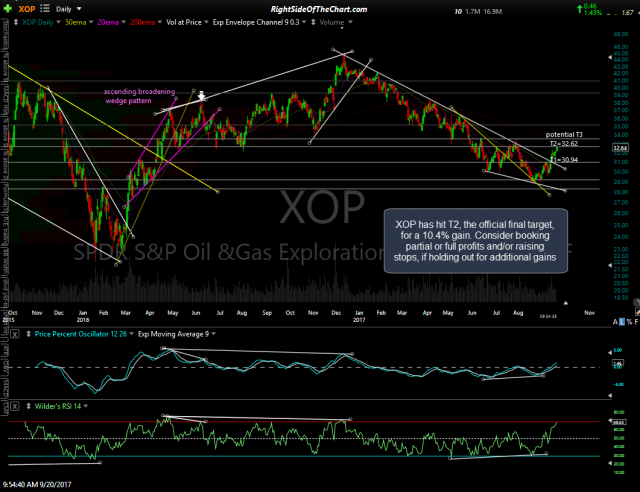
Task: Click the scale arrow near oscillator 5.00 level
Action: click(610, 352)
